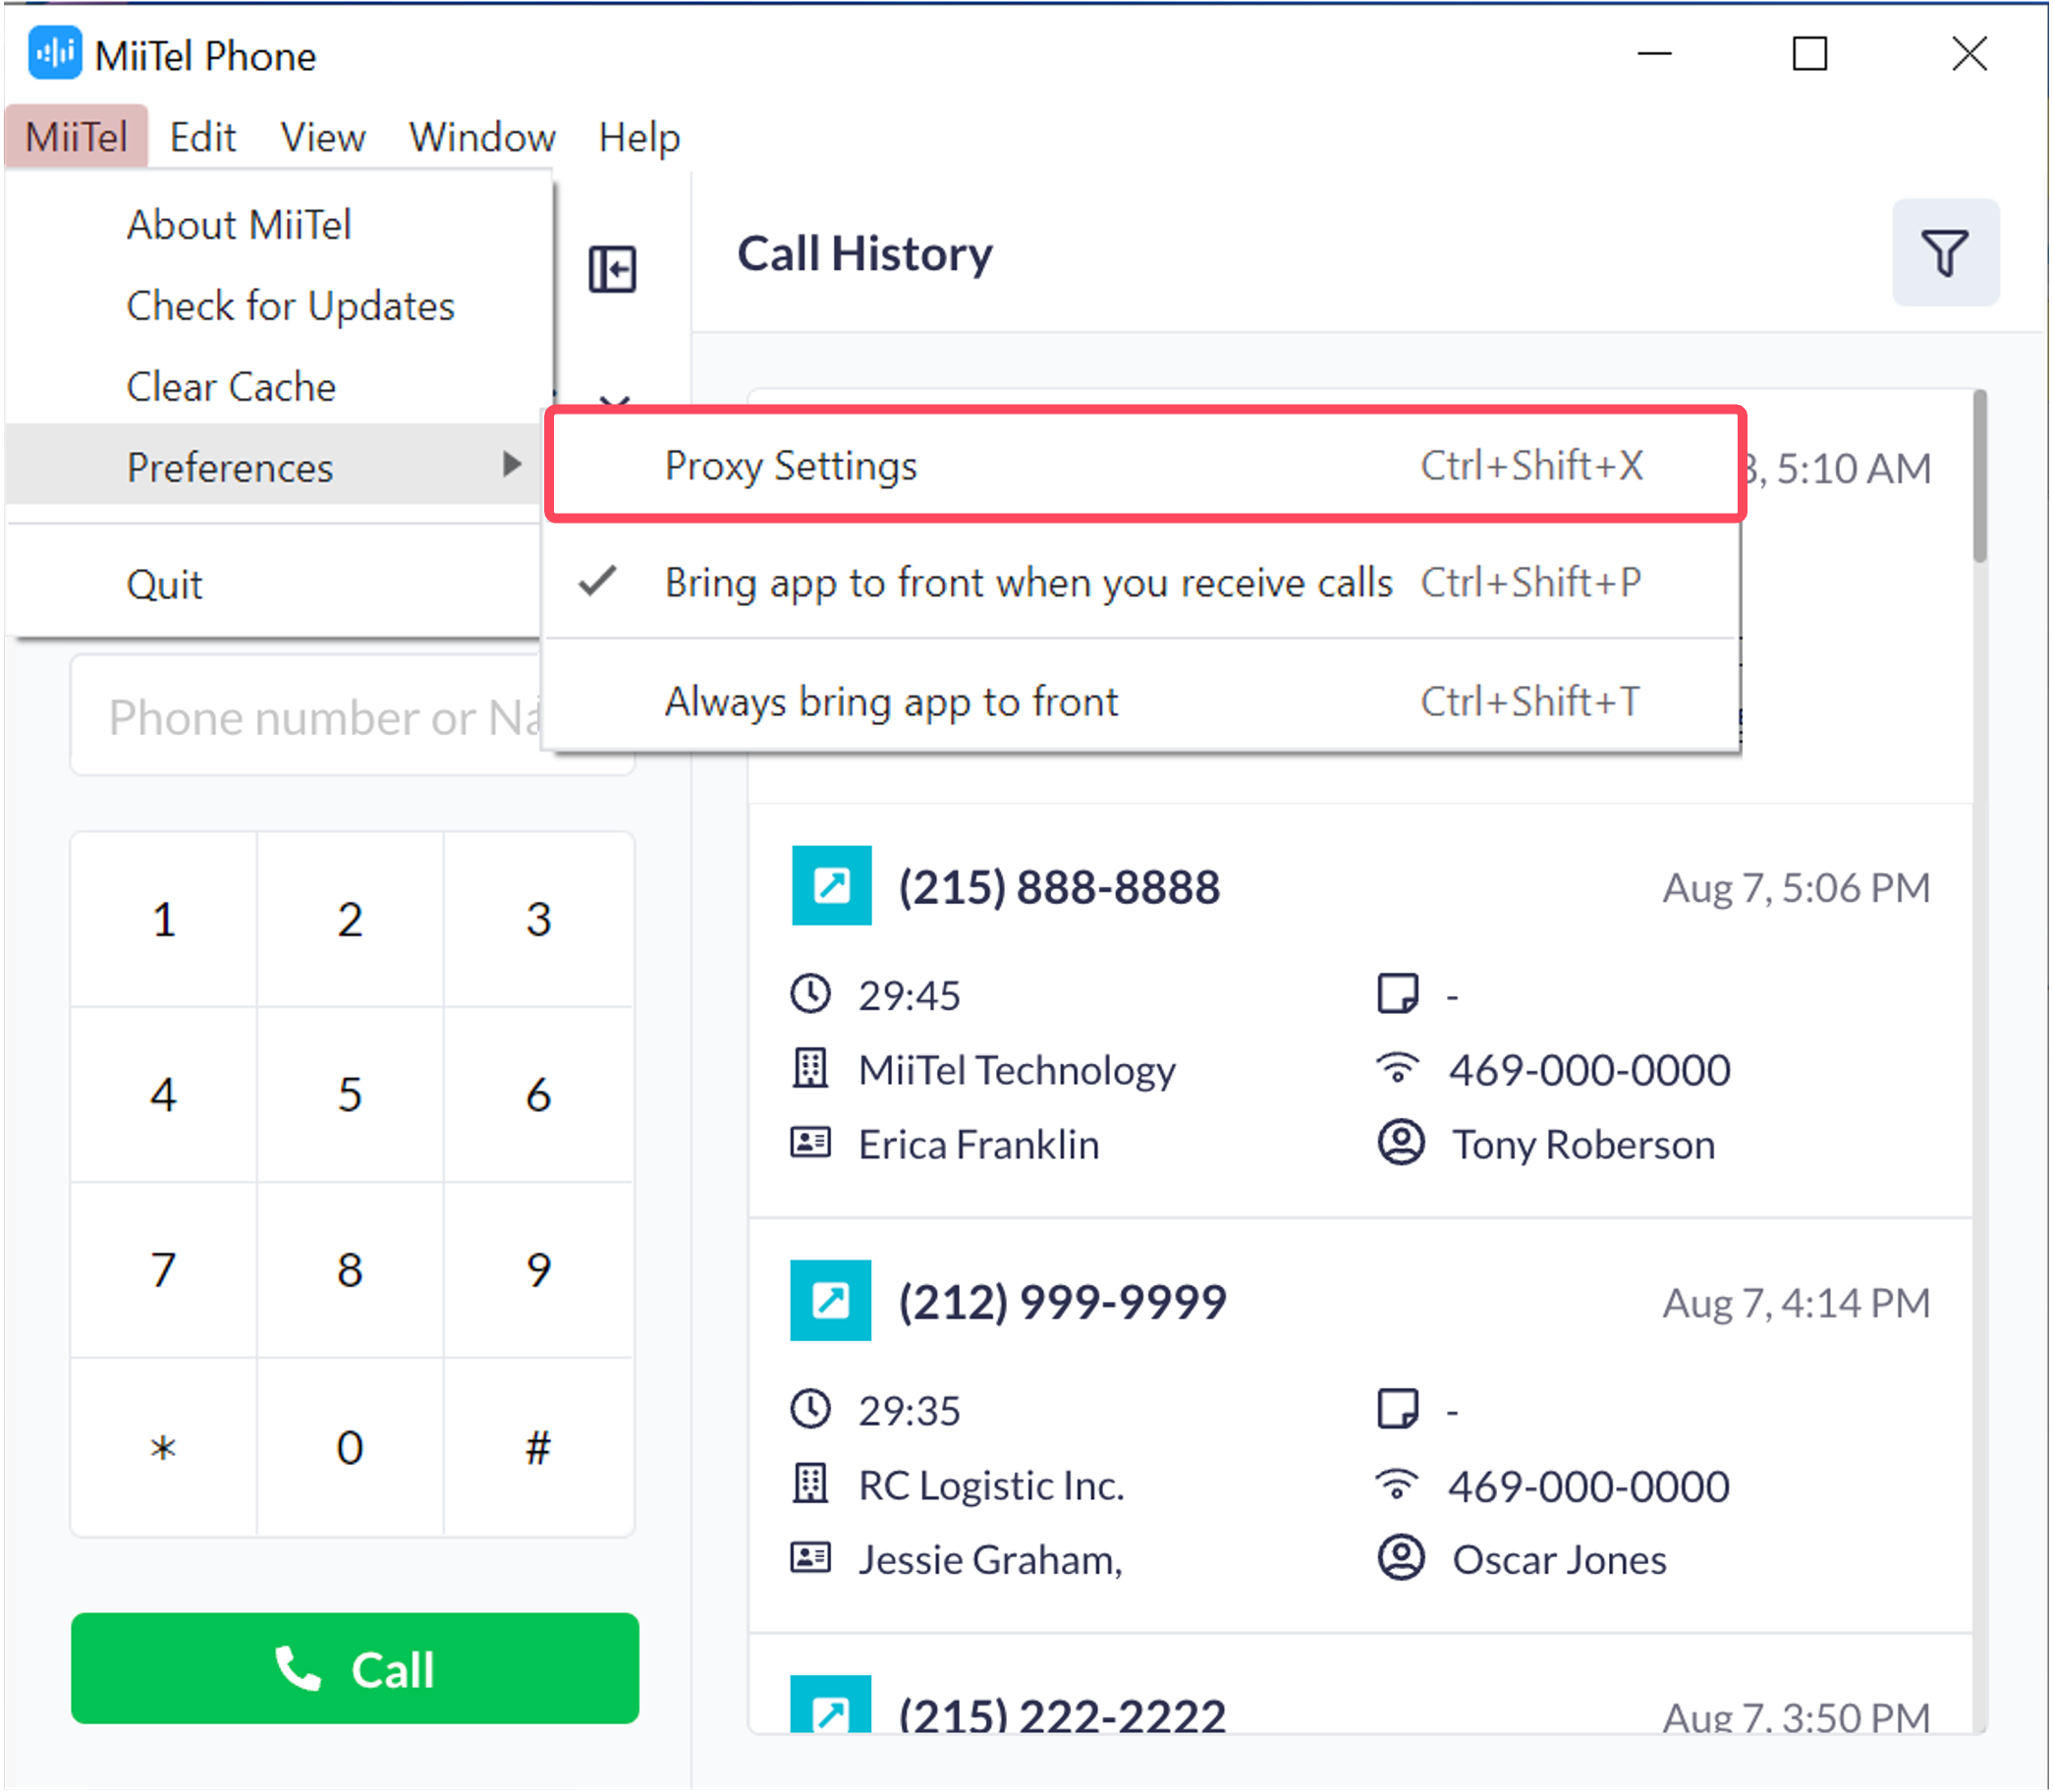The image size is (2053, 1792).
Task: Click the green Call button
Action: 355,1668
